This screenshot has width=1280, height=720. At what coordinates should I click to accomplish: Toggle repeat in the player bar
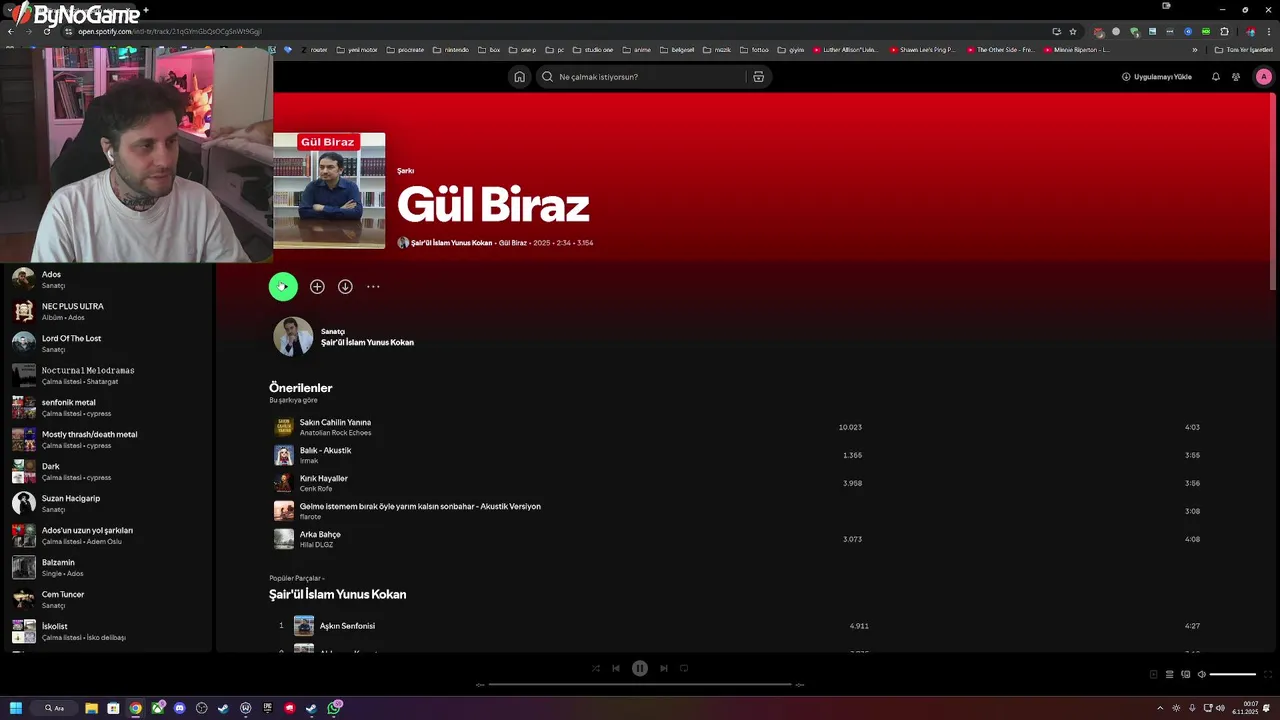[x=684, y=668]
